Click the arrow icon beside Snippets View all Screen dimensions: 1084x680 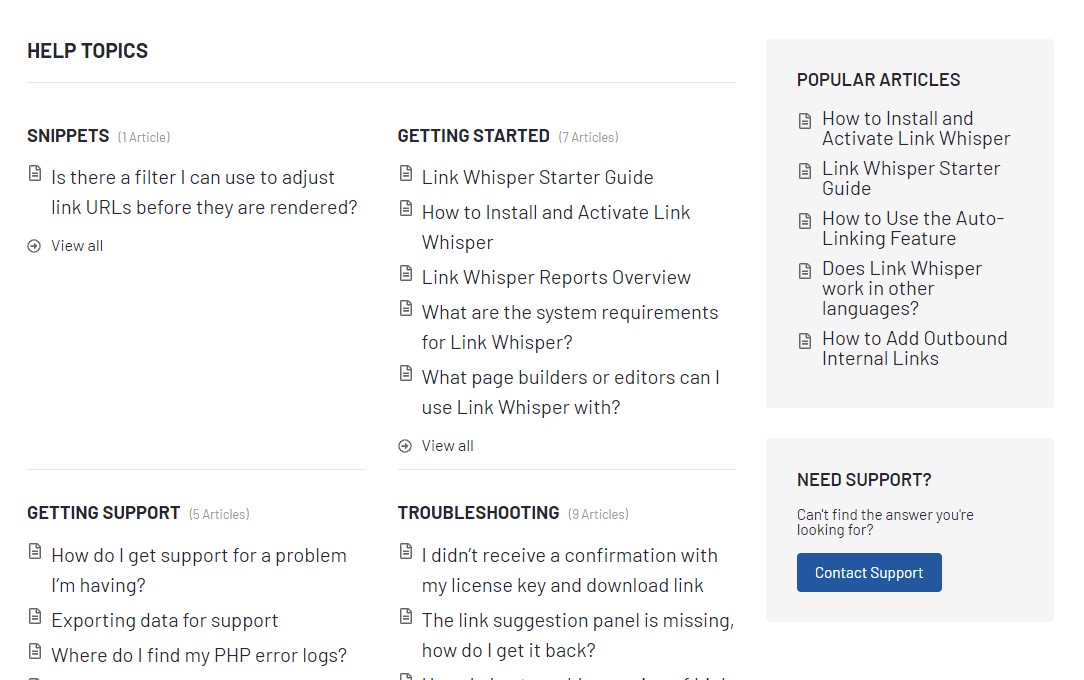point(34,246)
